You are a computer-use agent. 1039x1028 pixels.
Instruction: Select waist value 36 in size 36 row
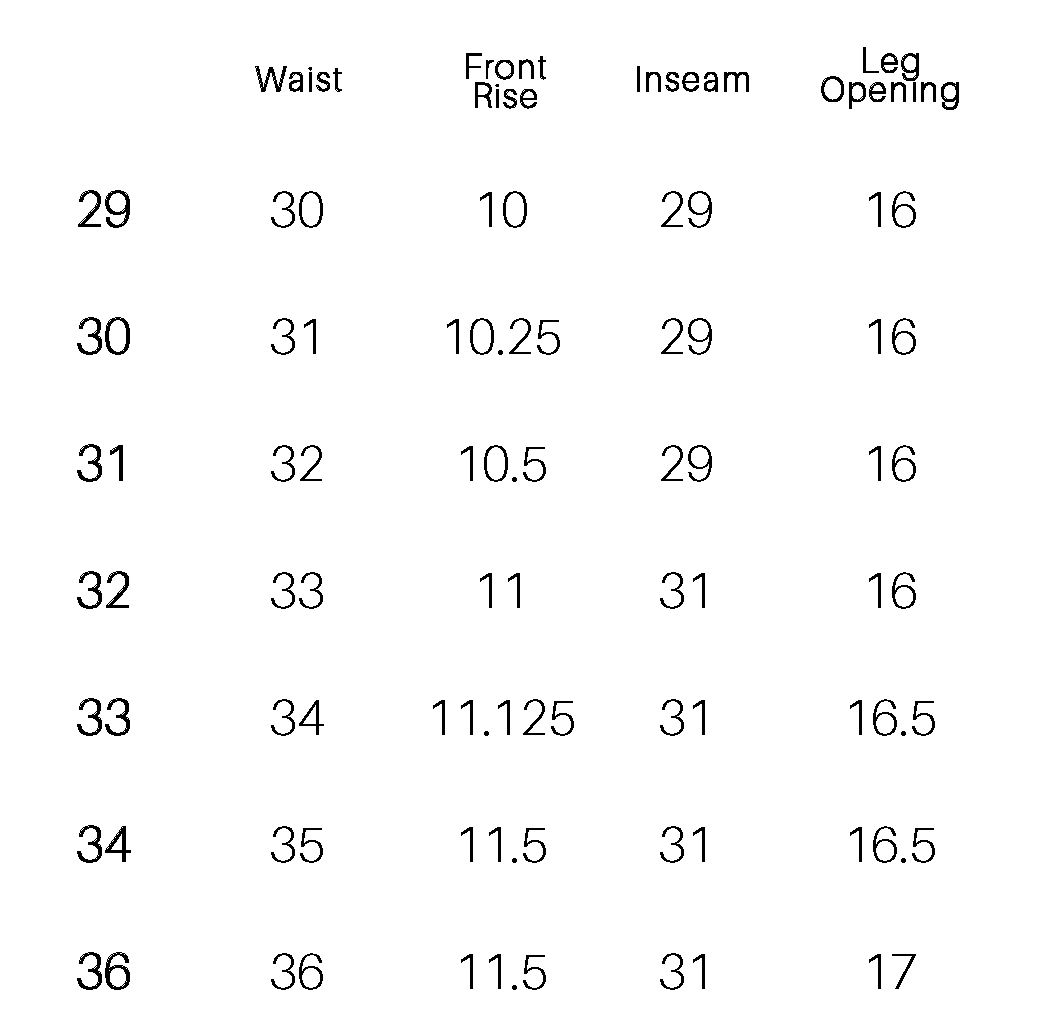pos(297,973)
